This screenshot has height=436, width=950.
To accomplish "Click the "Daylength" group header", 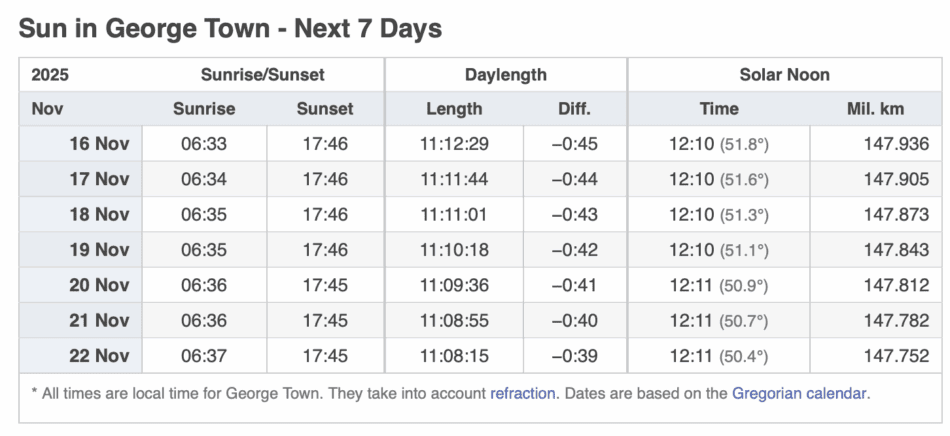I will [x=505, y=75].
